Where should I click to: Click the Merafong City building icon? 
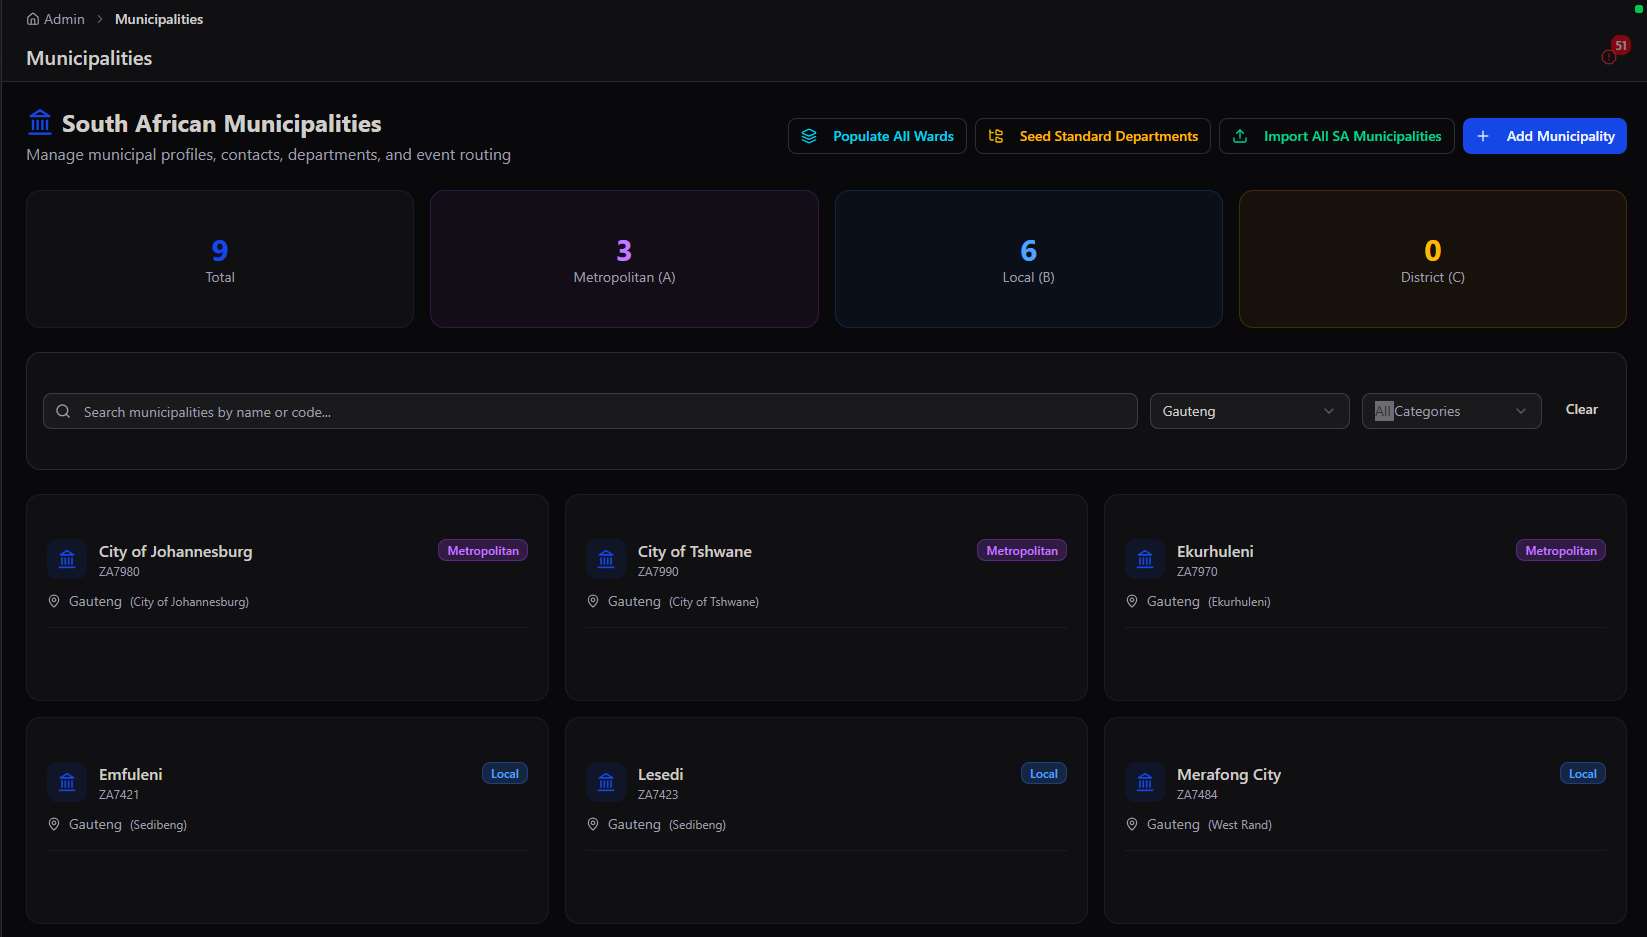(1145, 782)
